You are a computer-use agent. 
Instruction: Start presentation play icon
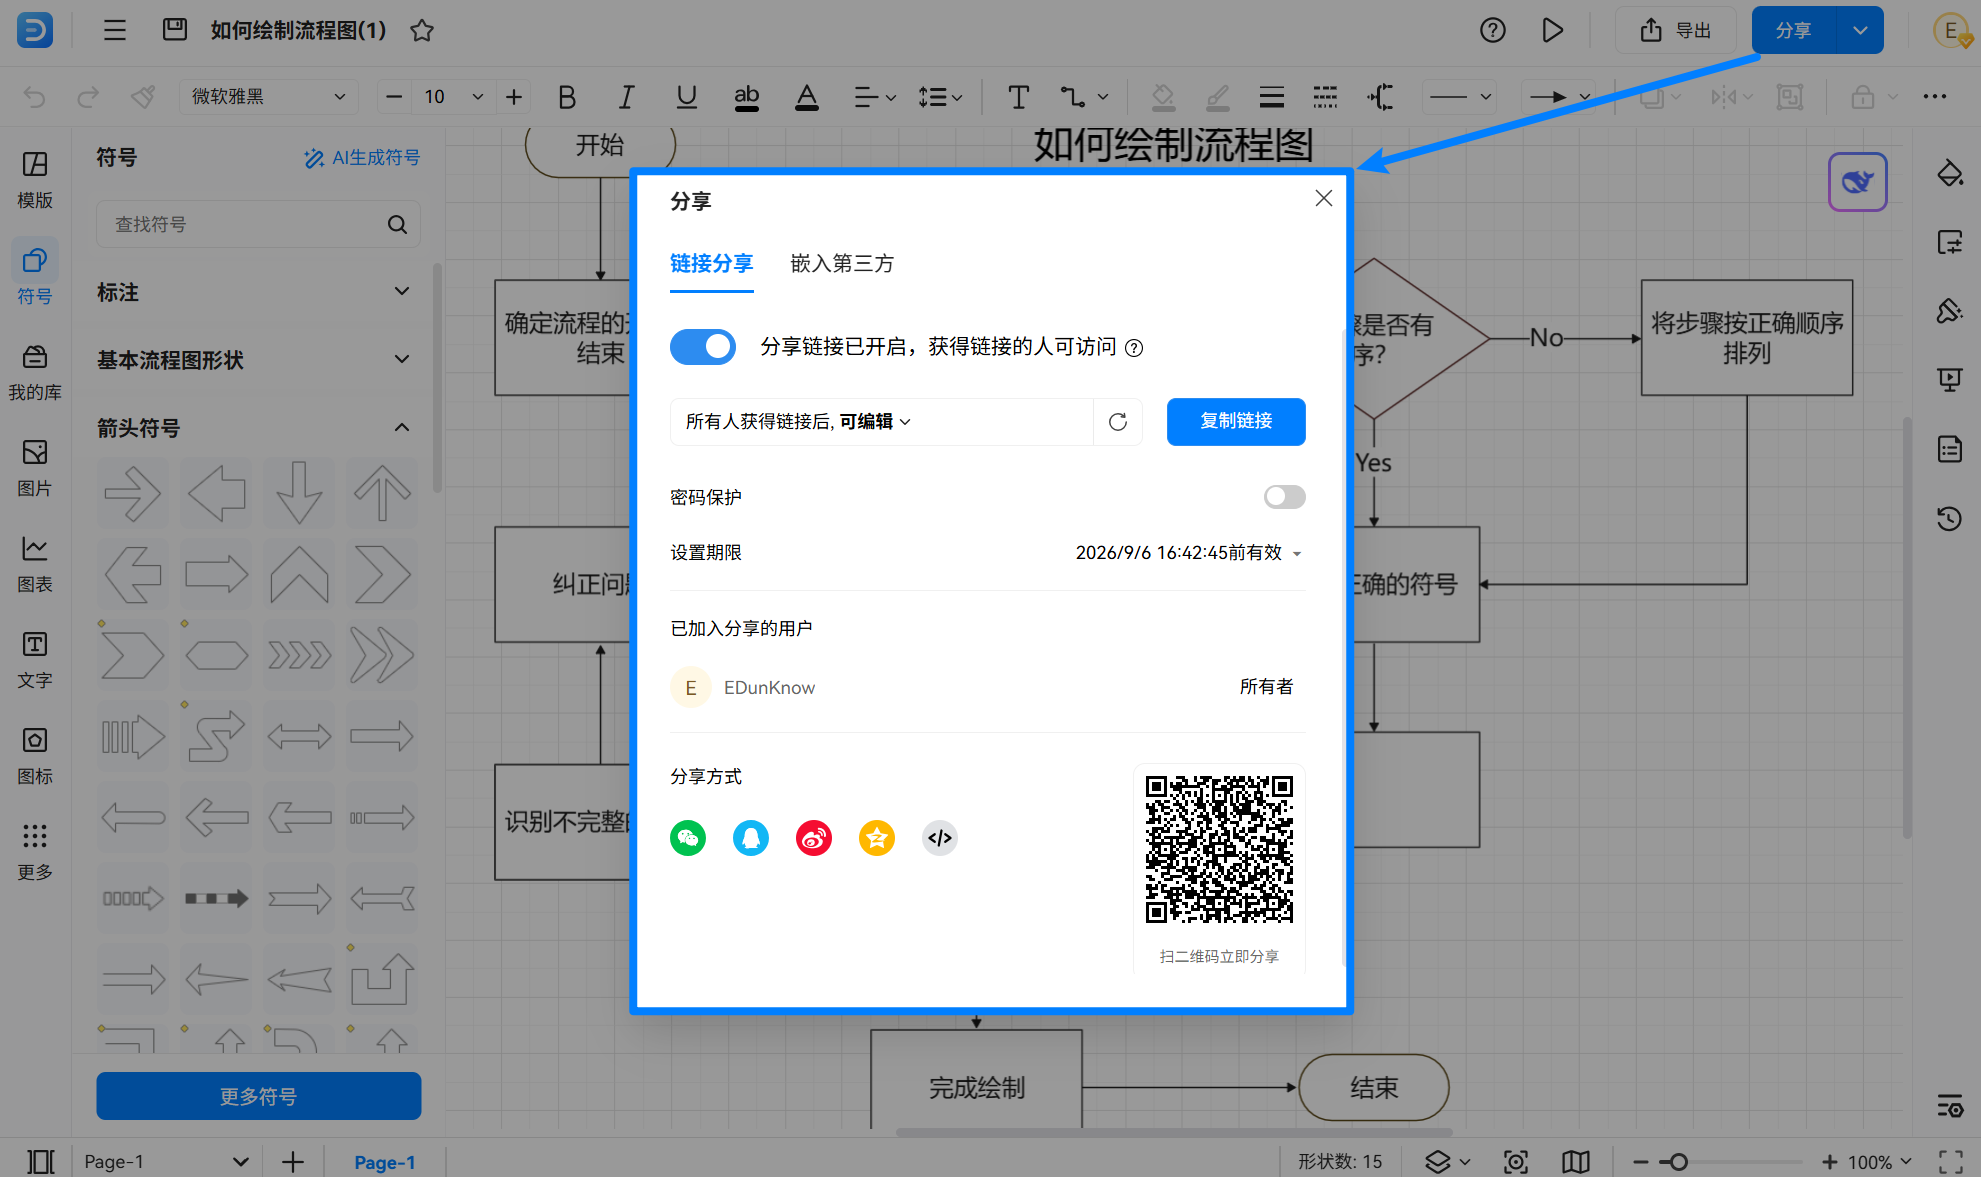pyautogui.click(x=1552, y=30)
